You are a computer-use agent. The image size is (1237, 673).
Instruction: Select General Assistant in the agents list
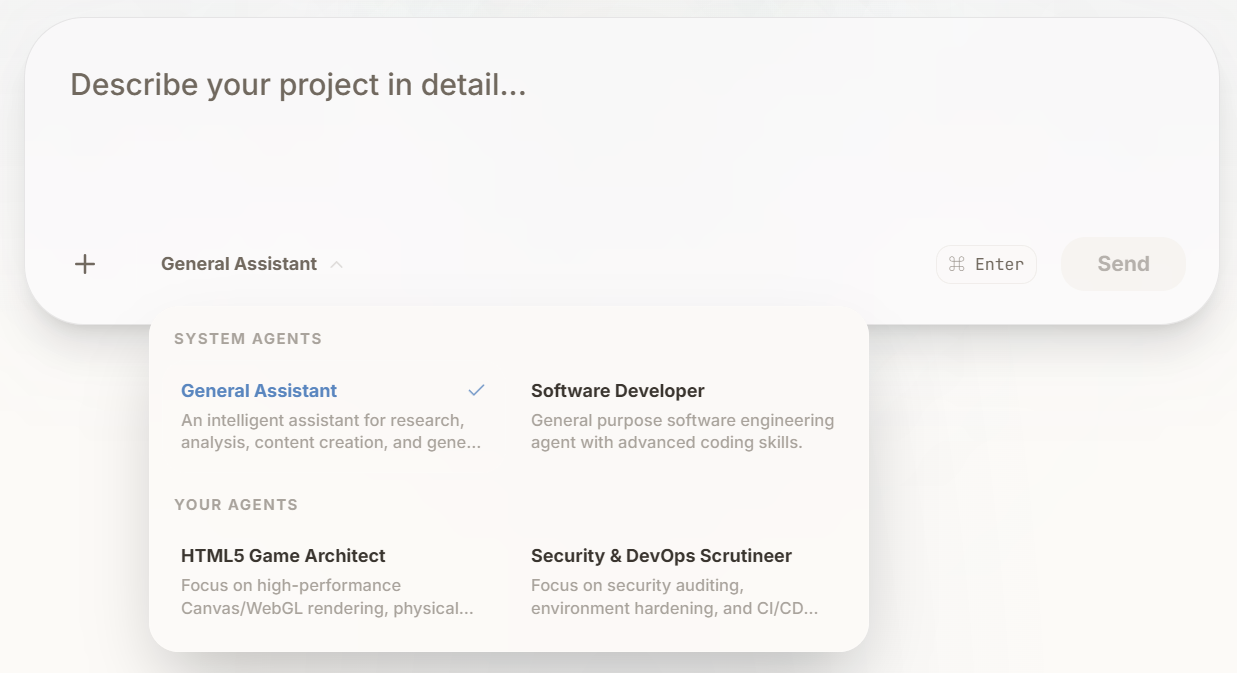[259, 391]
